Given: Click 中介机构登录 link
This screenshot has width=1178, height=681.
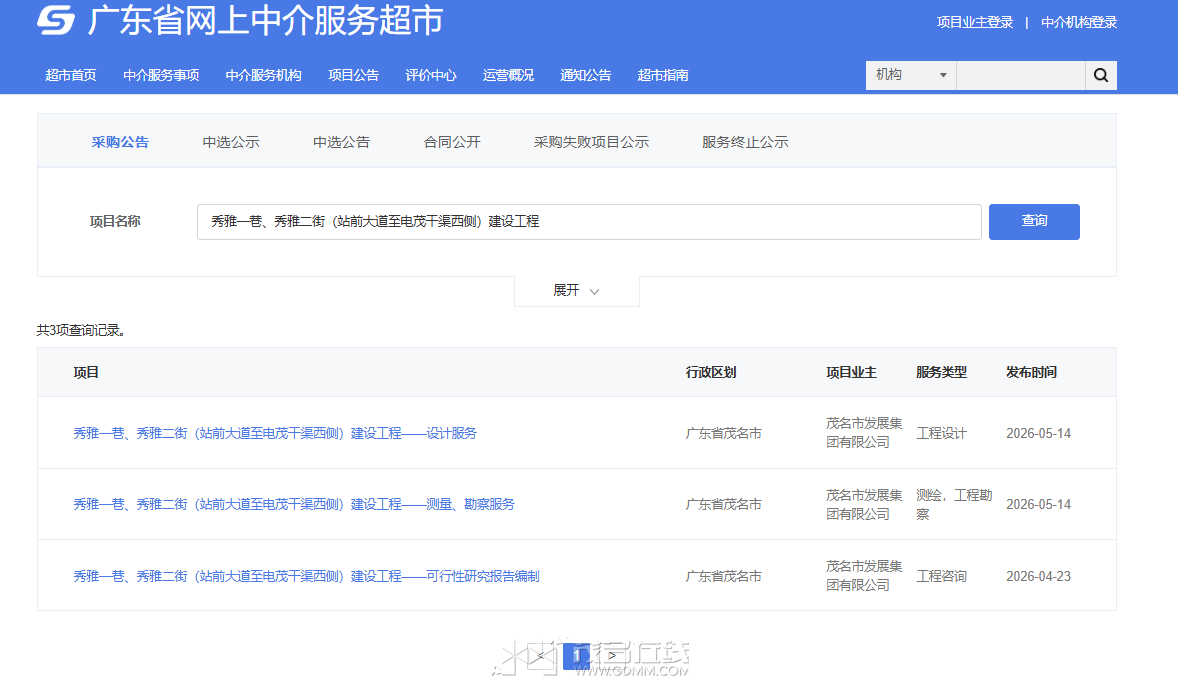Looking at the screenshot, I should (x=1079, y=23).
